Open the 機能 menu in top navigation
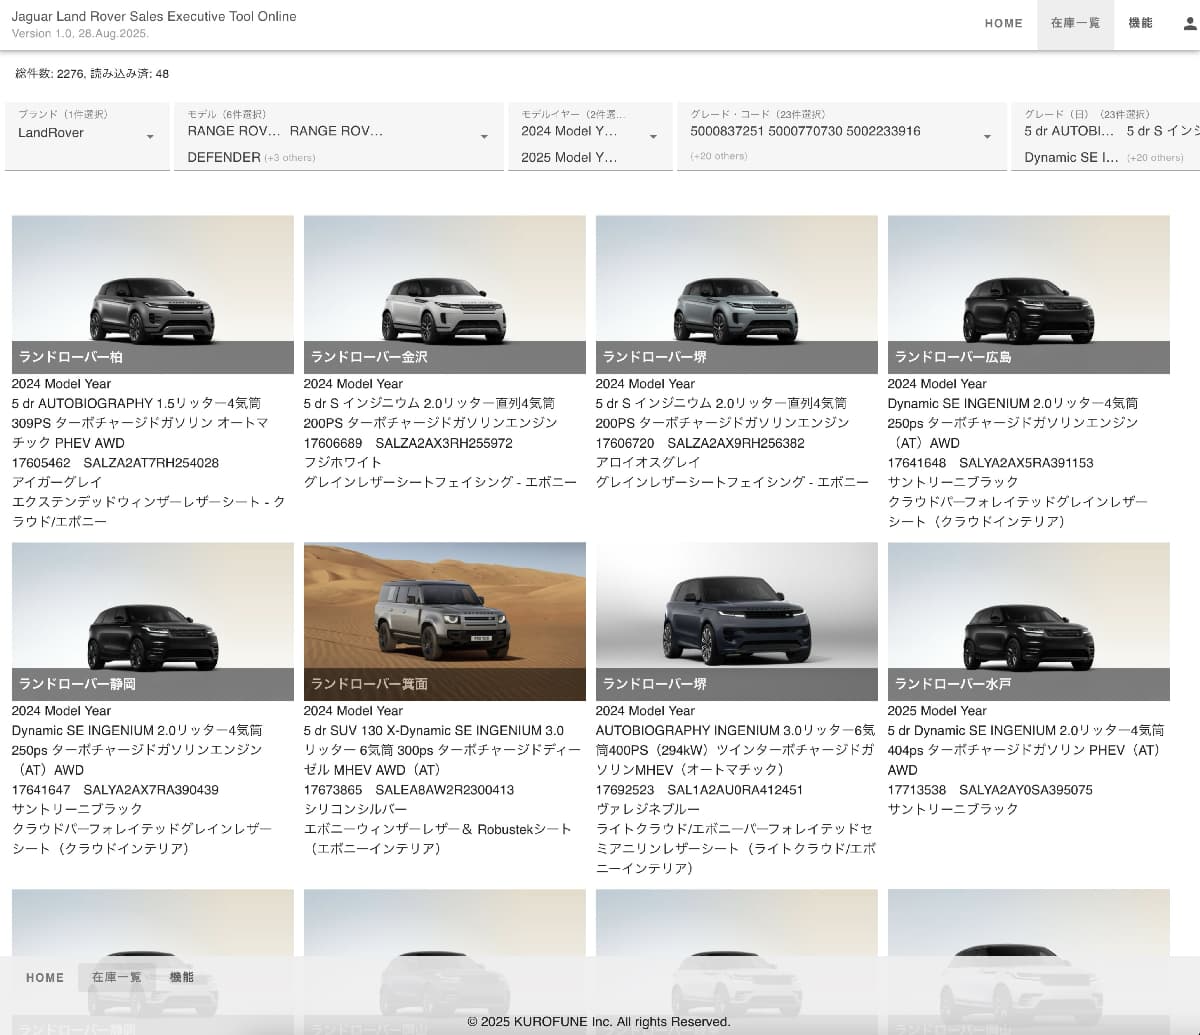This screenshot has width=1200, height=1035. tap(1140, 24)
